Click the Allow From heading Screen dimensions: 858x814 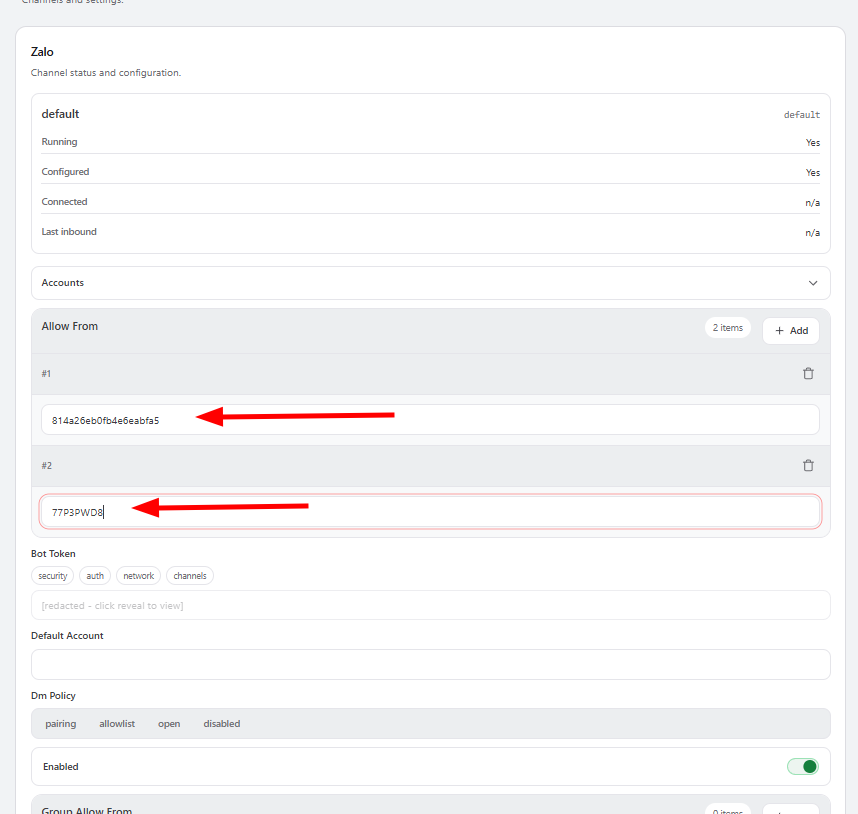[x=69, y=326]
